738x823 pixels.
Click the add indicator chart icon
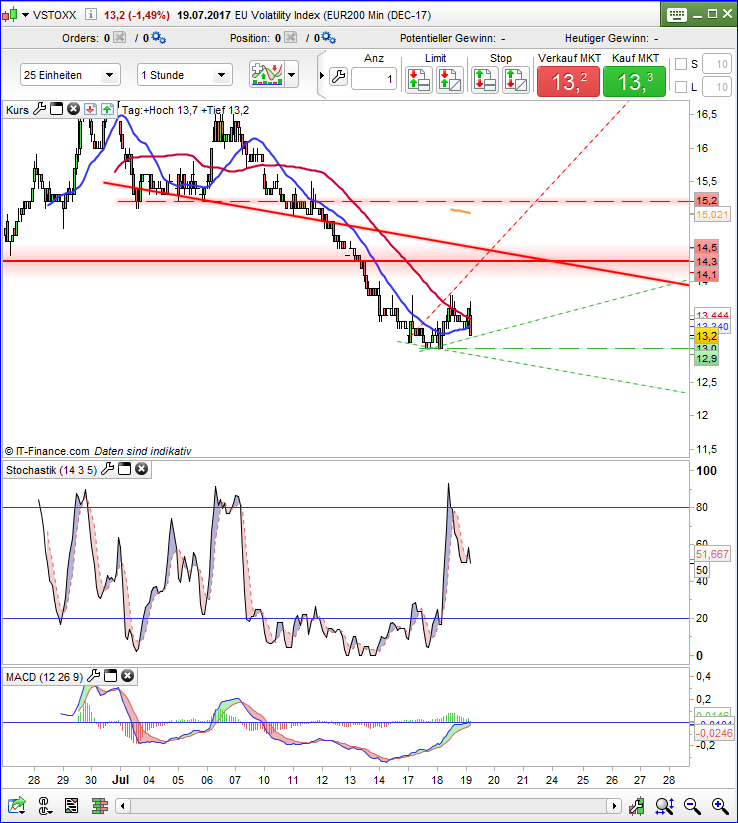[x=267, y=74]
